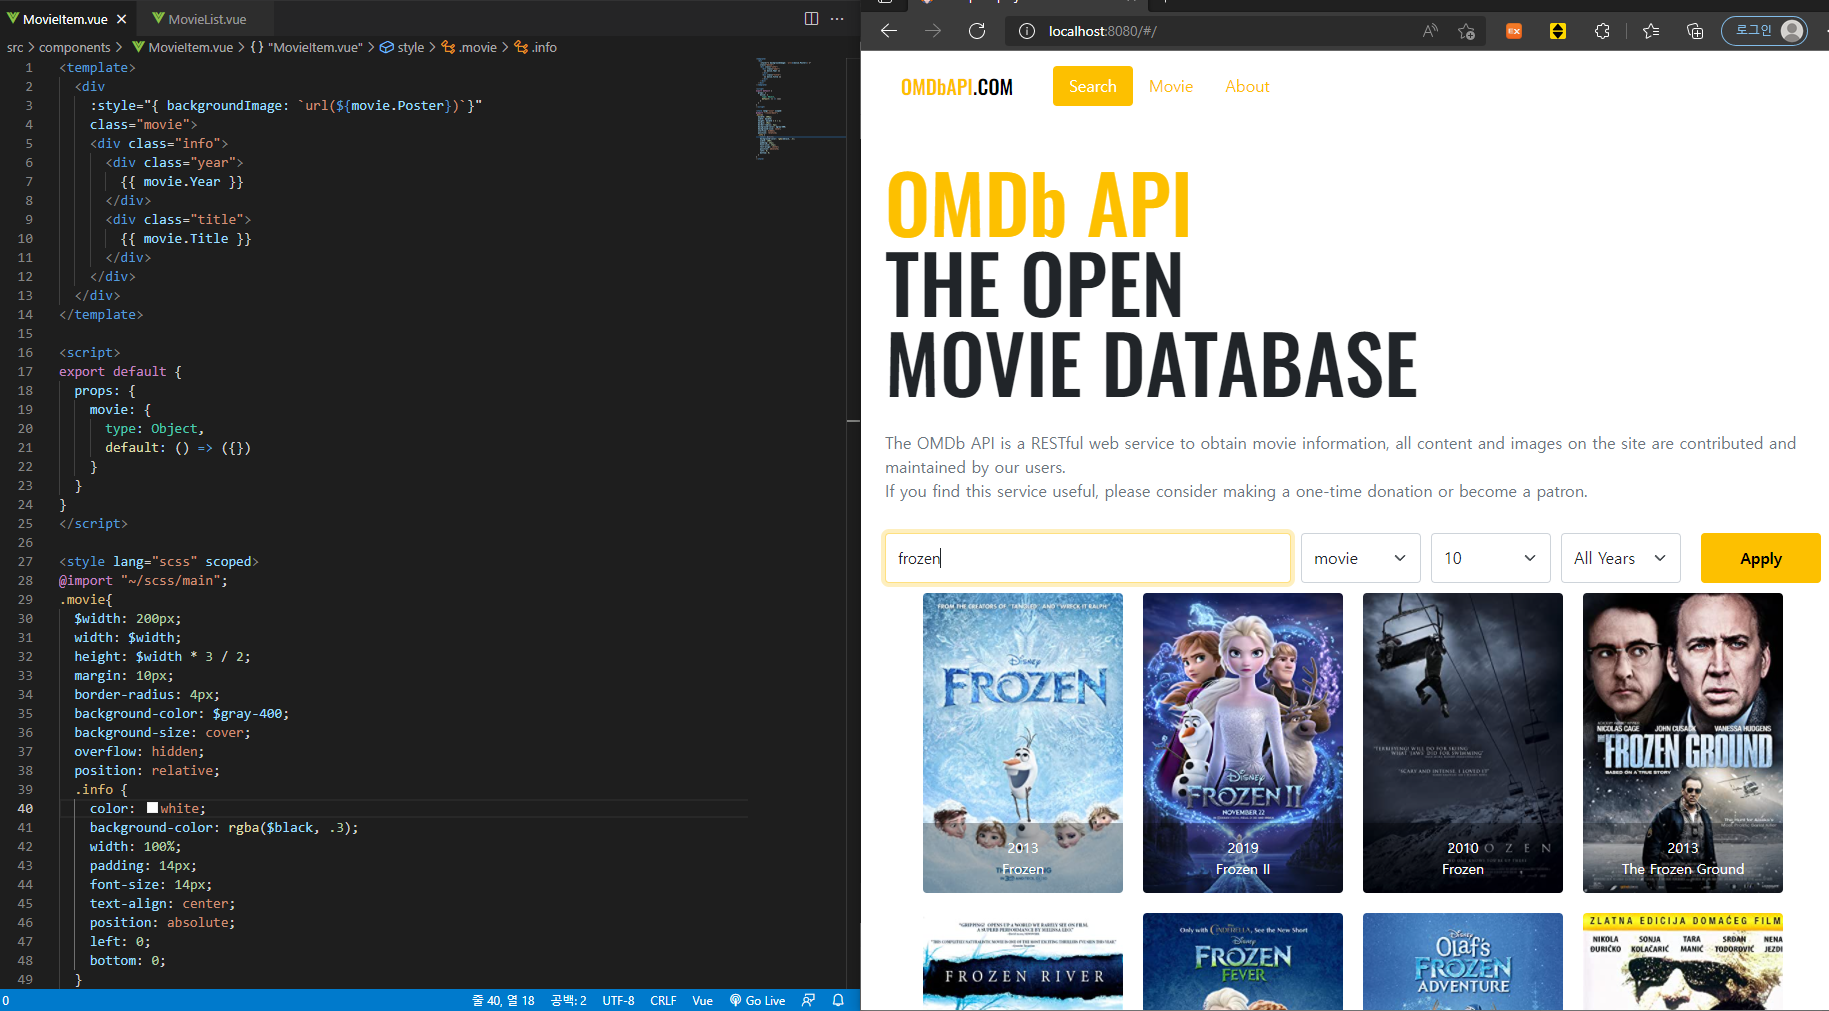
Task: Change indentation via '공백: 2' status item
Action: click(569, 1000)
